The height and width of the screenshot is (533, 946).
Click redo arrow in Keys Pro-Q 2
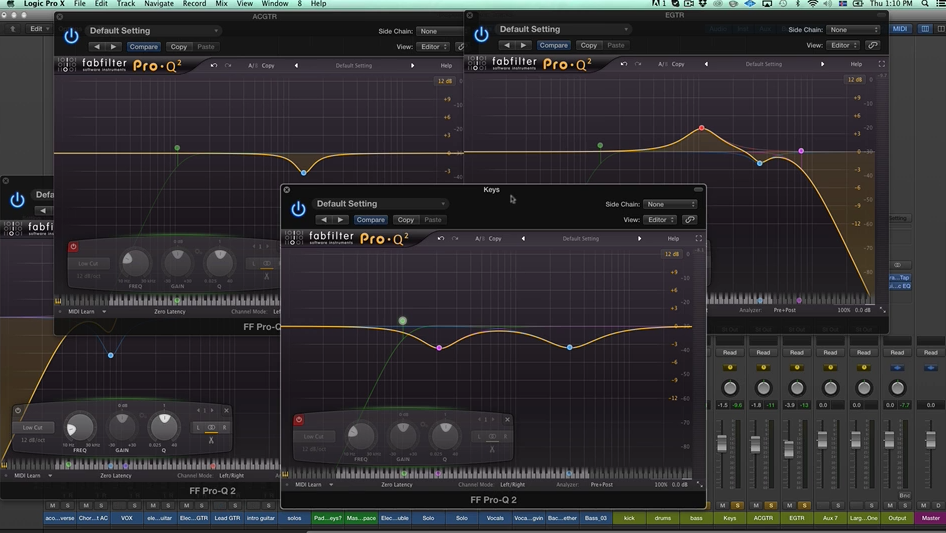click(455, 238)
